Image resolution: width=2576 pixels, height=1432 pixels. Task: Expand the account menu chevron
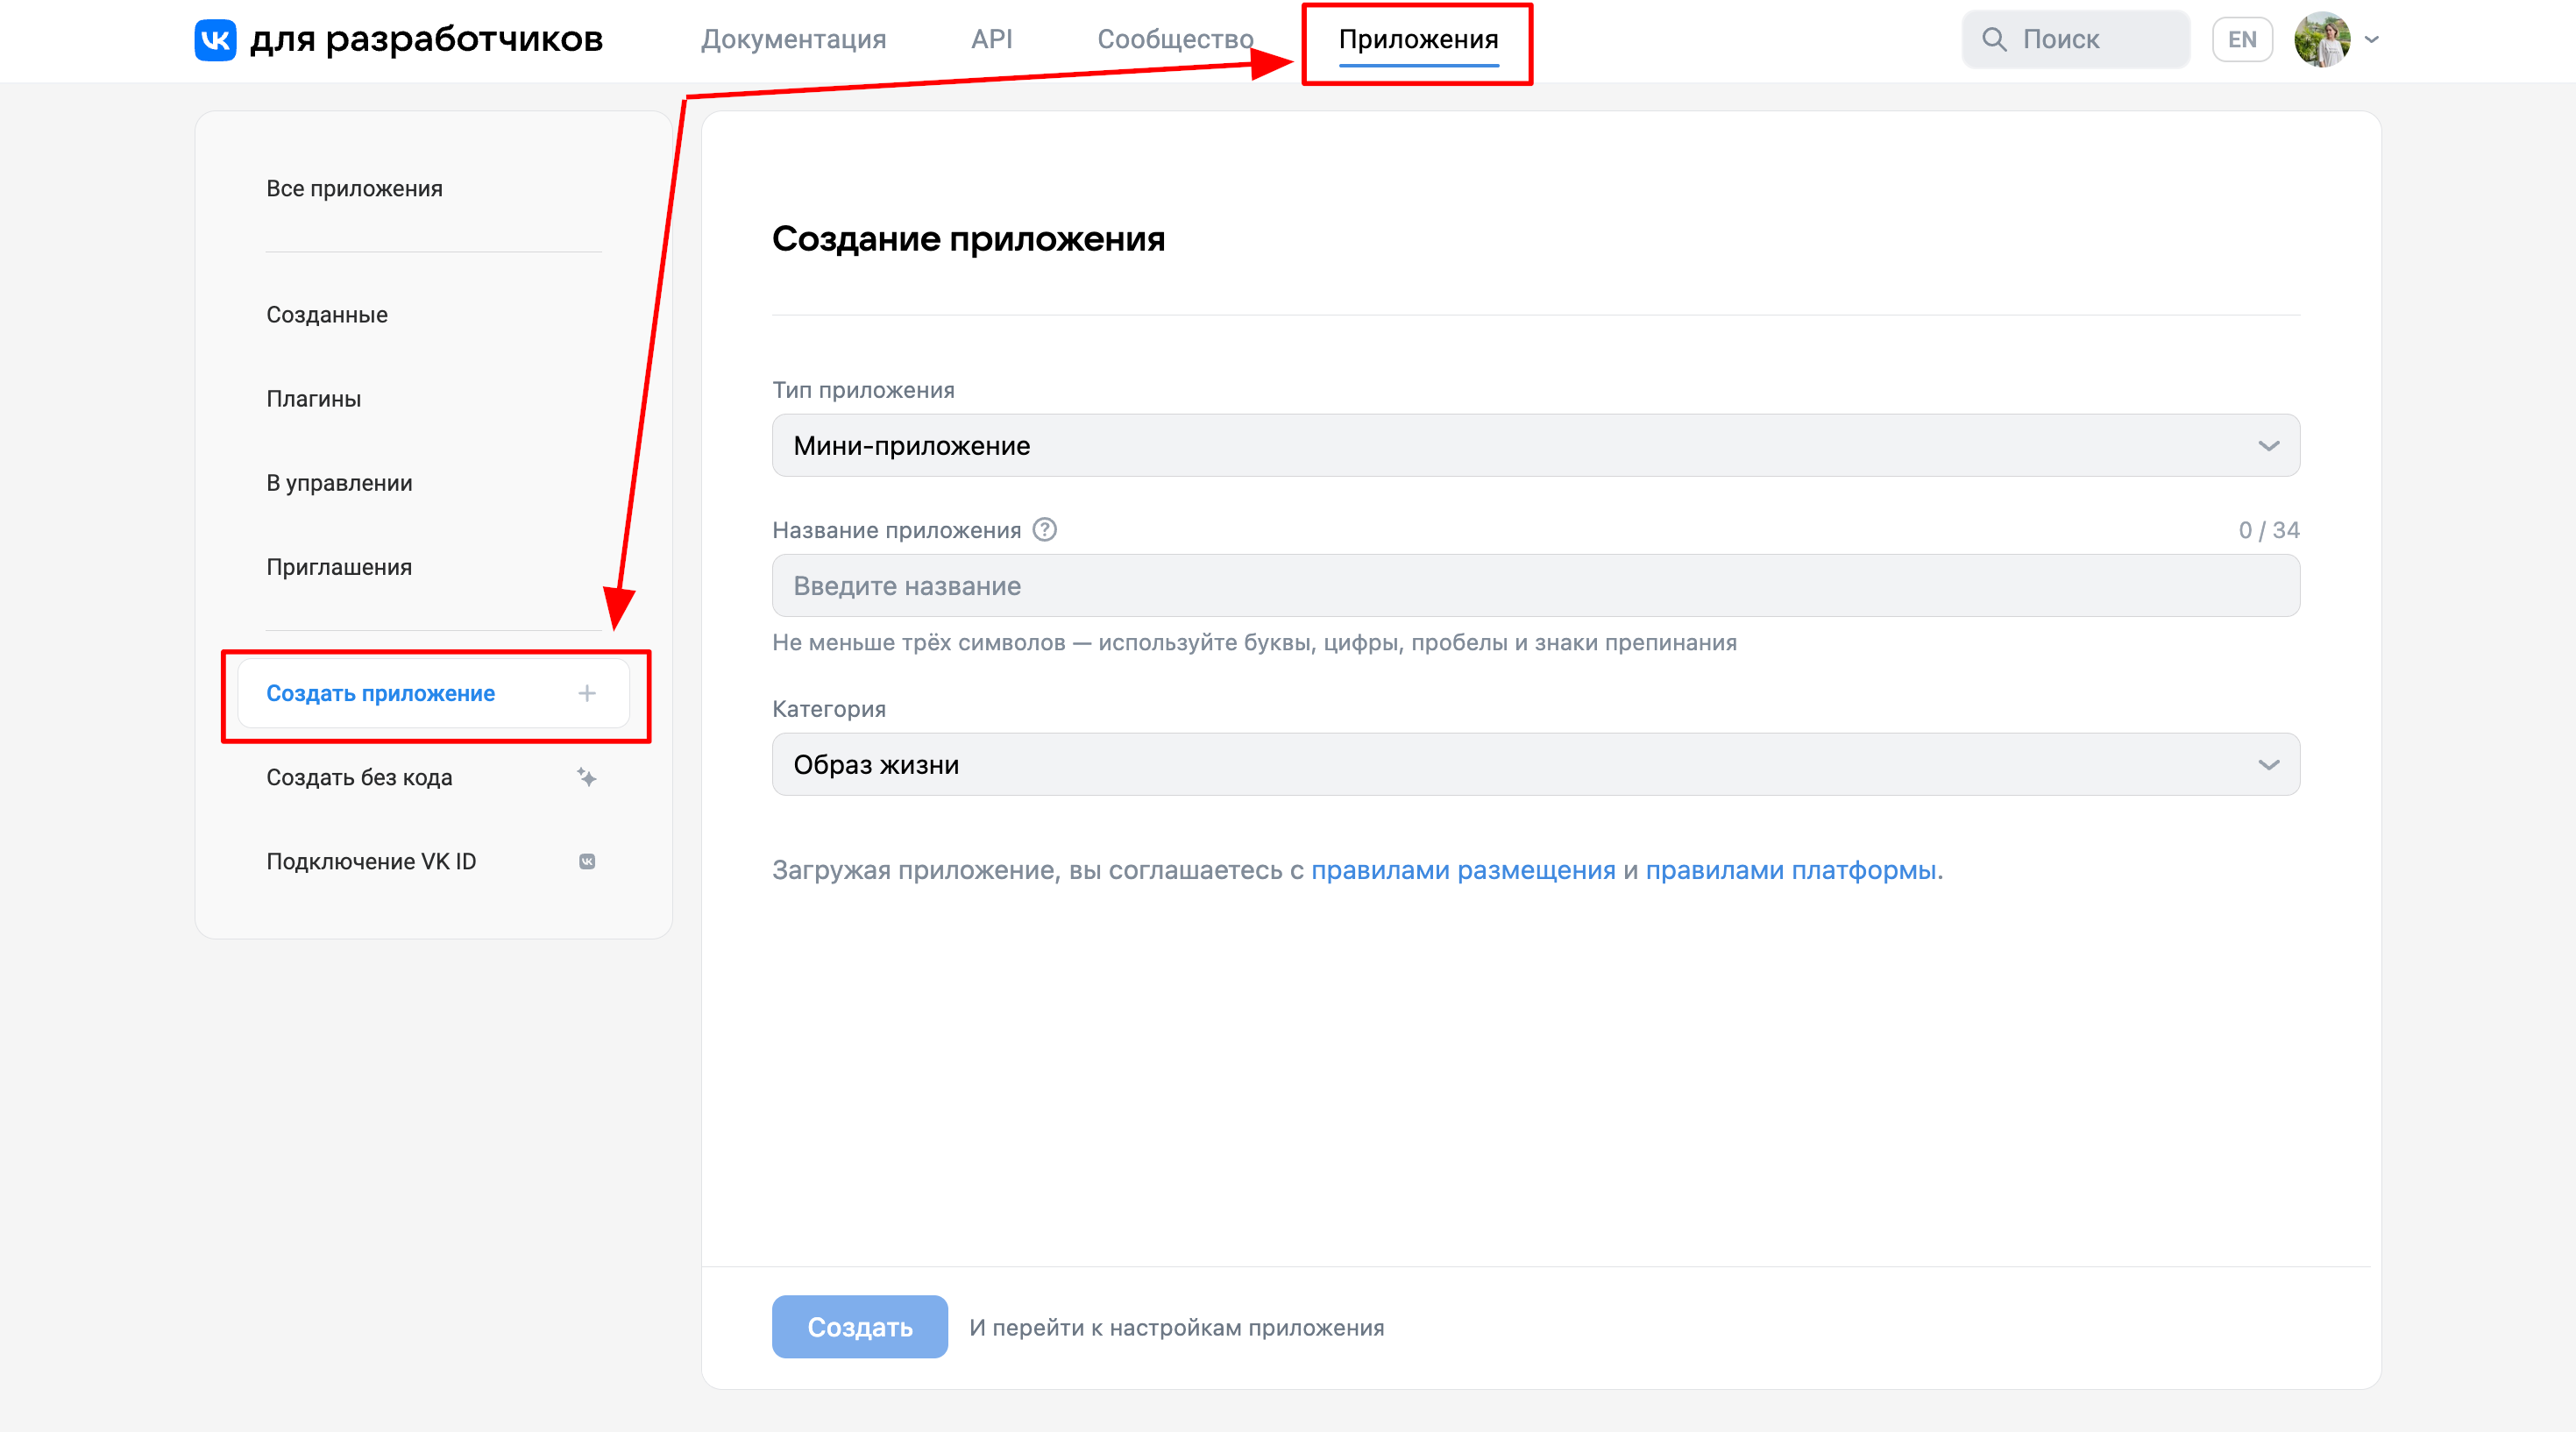pos(2371,40)
